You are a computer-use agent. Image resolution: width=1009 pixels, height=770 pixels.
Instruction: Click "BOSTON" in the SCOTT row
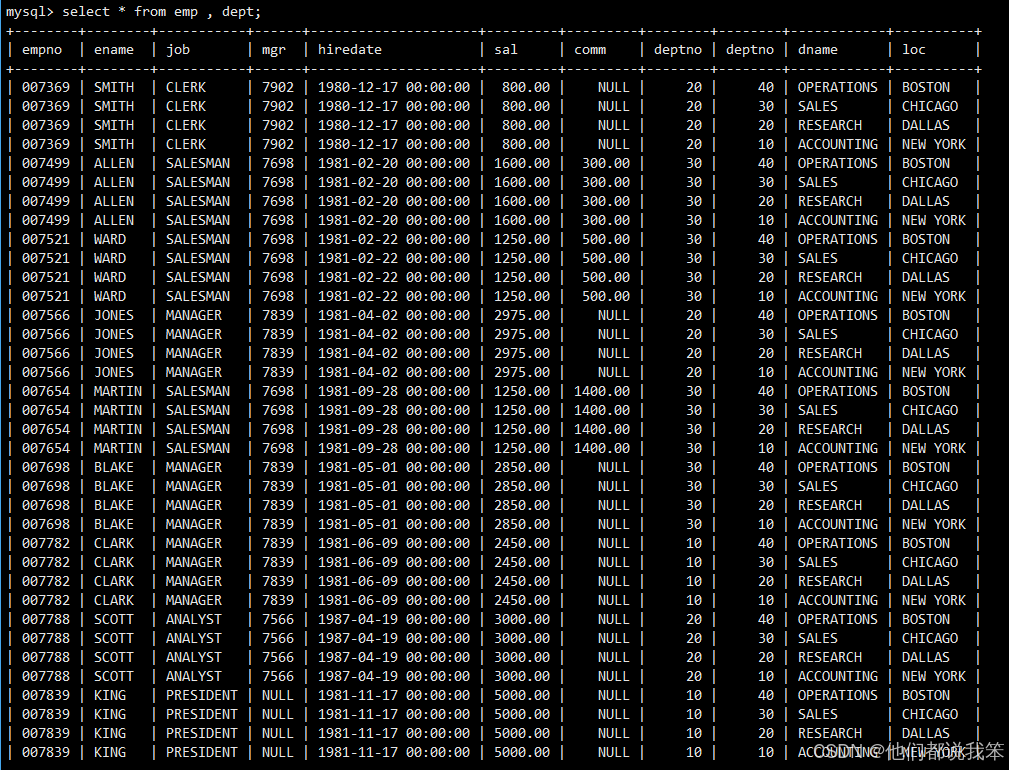[926, 619]
